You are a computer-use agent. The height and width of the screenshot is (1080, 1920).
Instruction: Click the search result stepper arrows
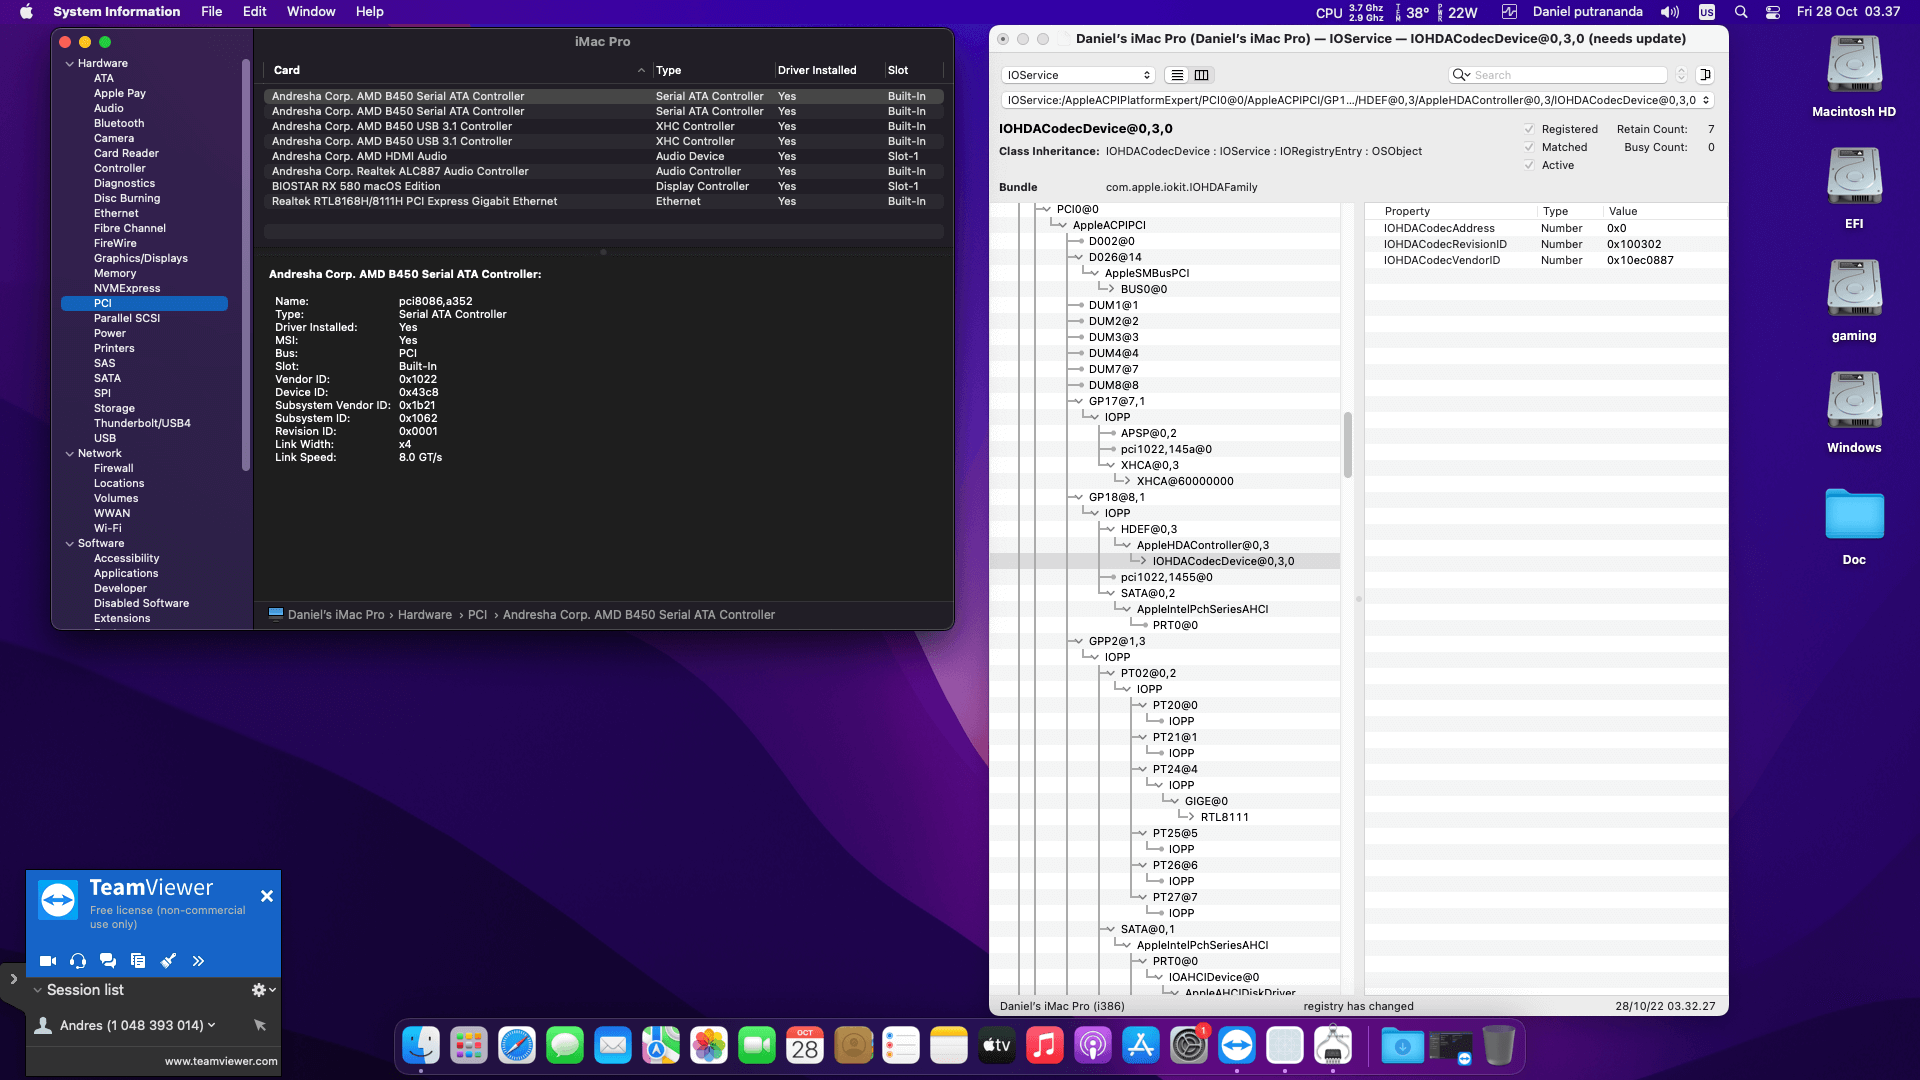pyautogui.click(x=1681, y=75)
